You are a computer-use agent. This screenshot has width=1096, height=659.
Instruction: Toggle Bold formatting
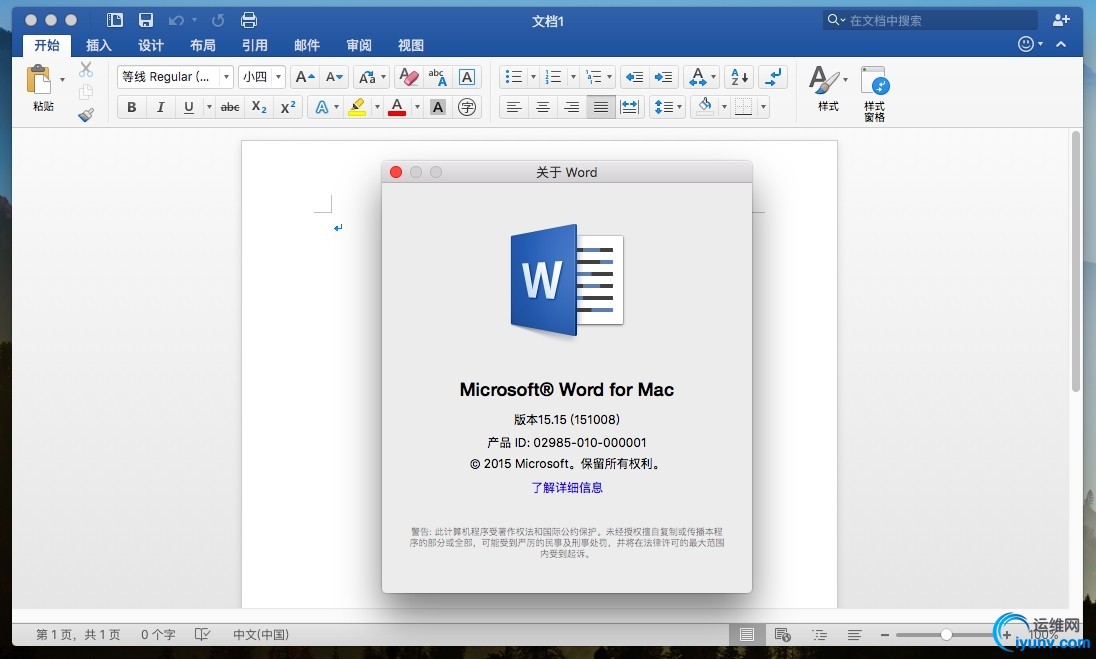click(131, 107)
